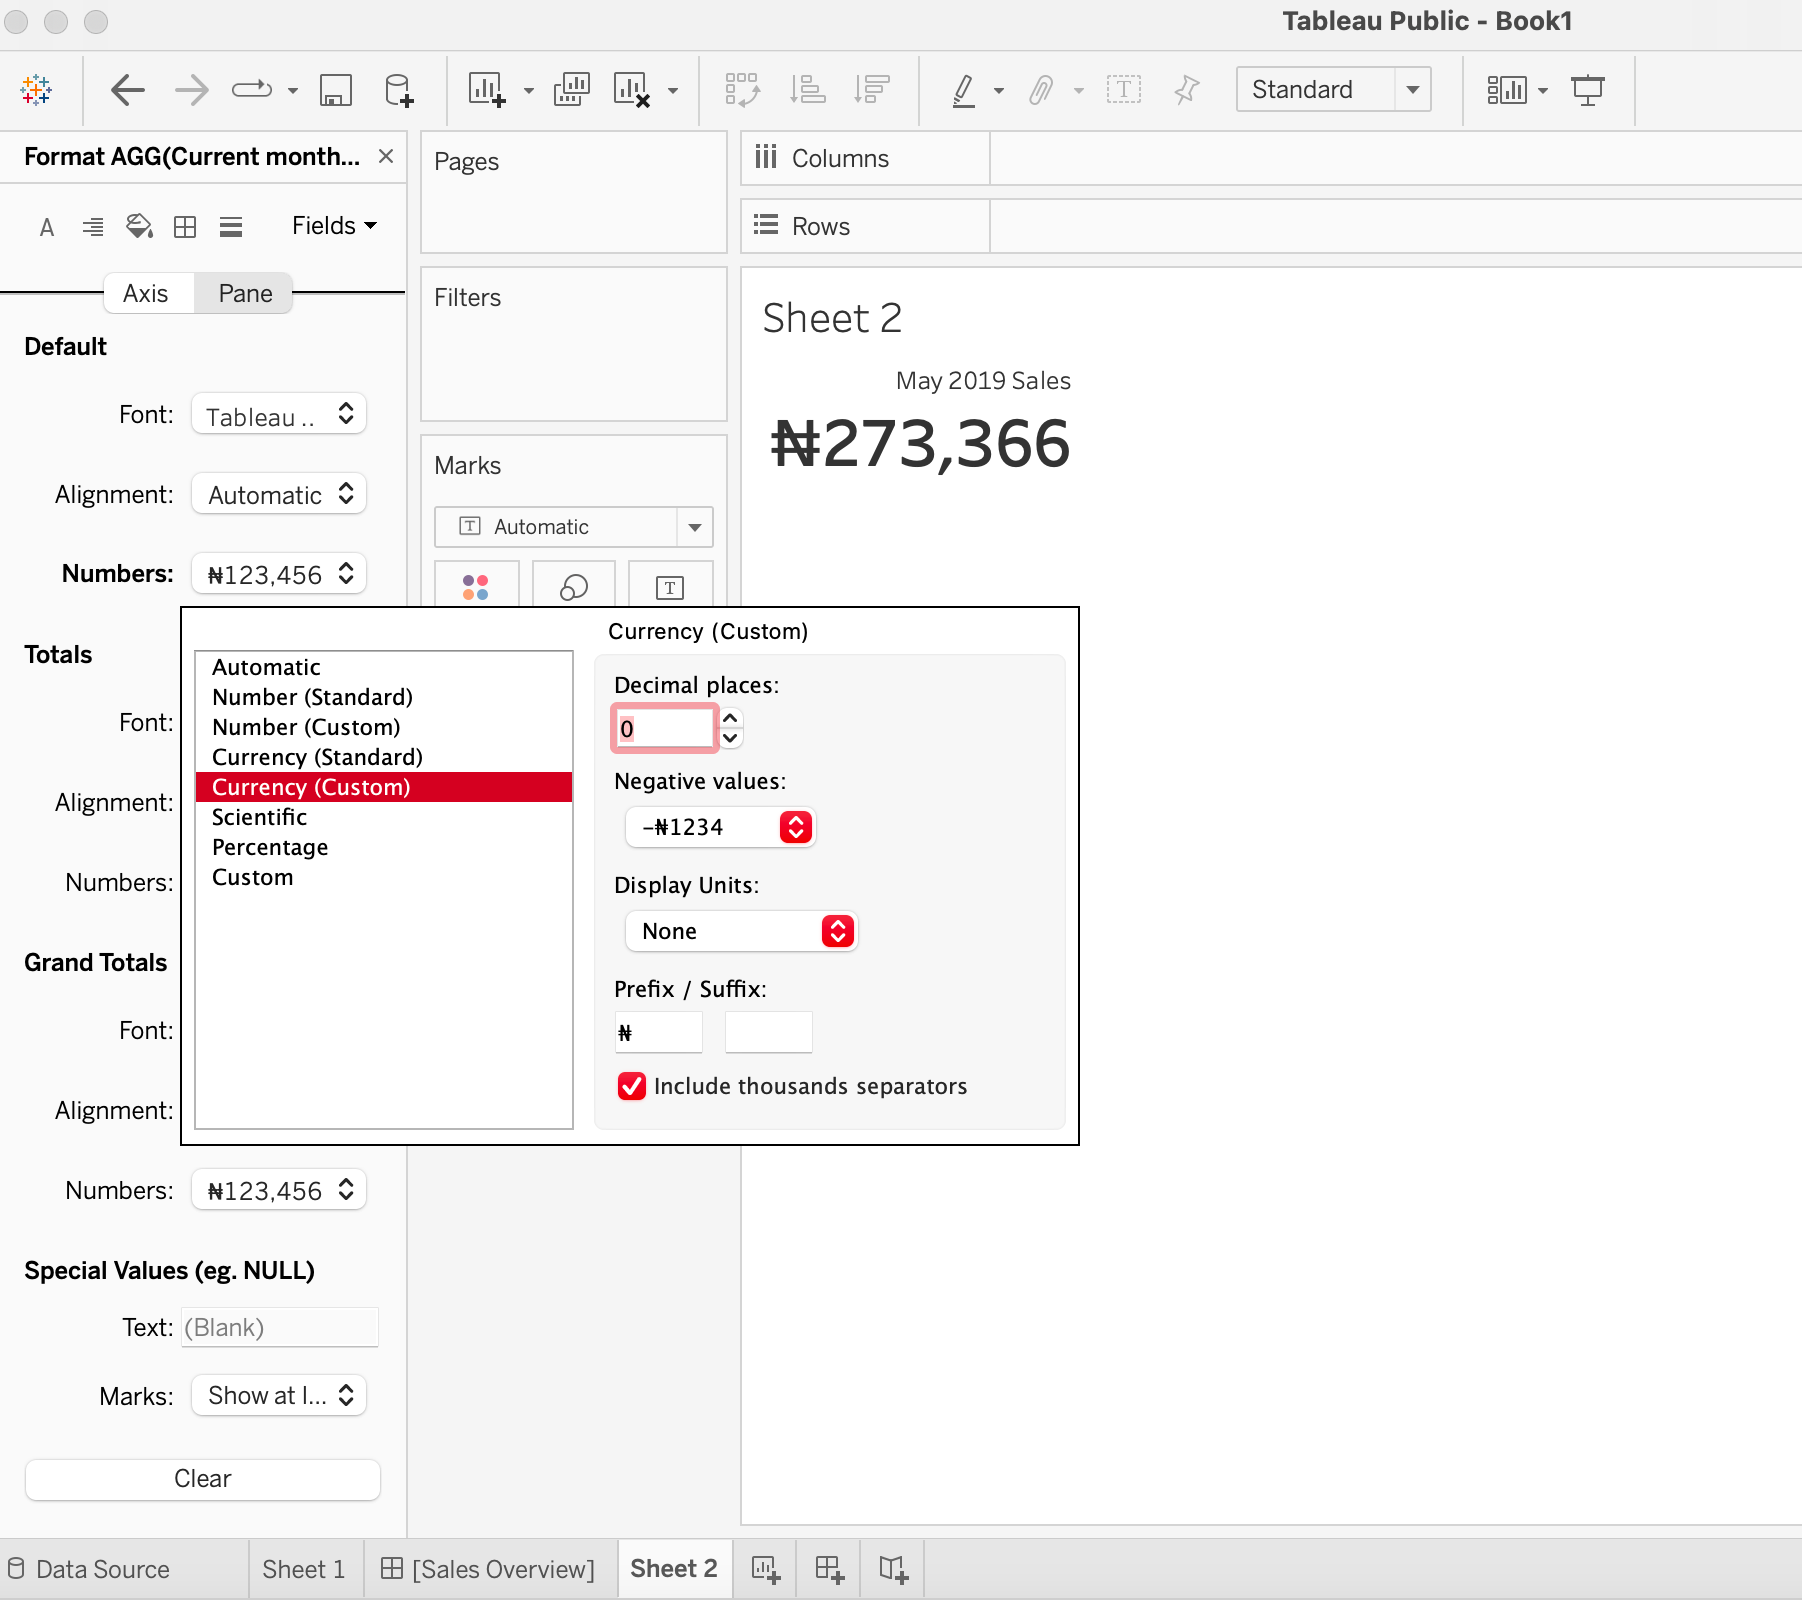Screen dimensions: 1802x1600
Task: Select Percentage number format
Action: click(x=384, y=847)
